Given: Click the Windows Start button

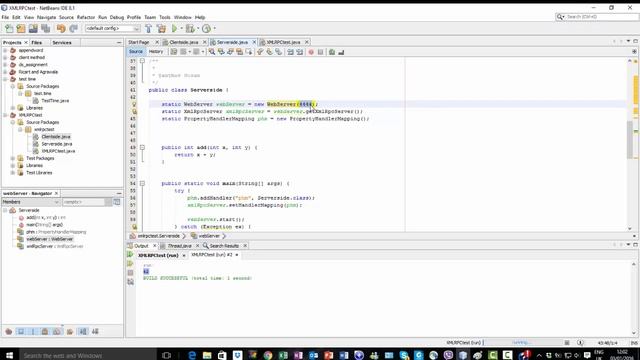Looking at the screenshot, I should pos(9,355).
